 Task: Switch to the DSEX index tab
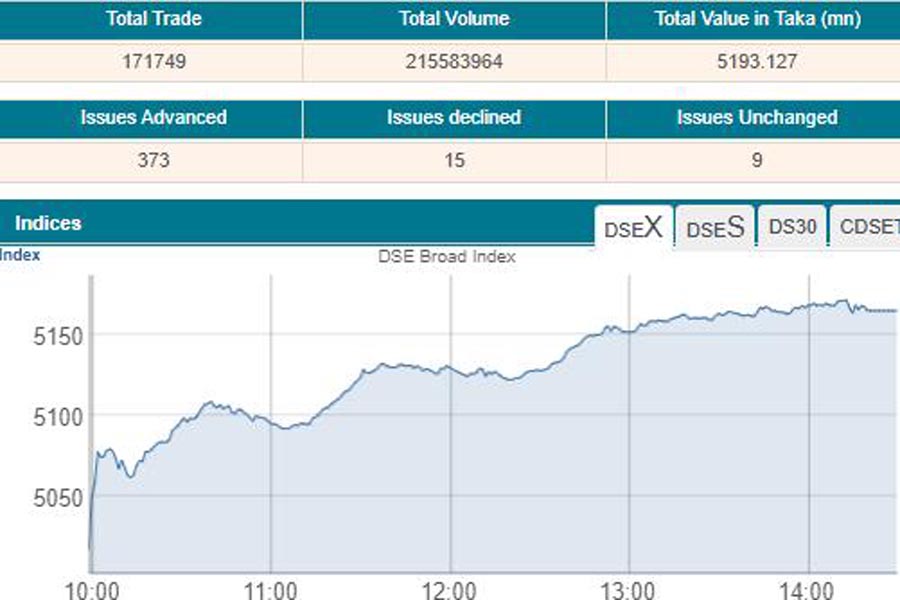coord(633,227)
